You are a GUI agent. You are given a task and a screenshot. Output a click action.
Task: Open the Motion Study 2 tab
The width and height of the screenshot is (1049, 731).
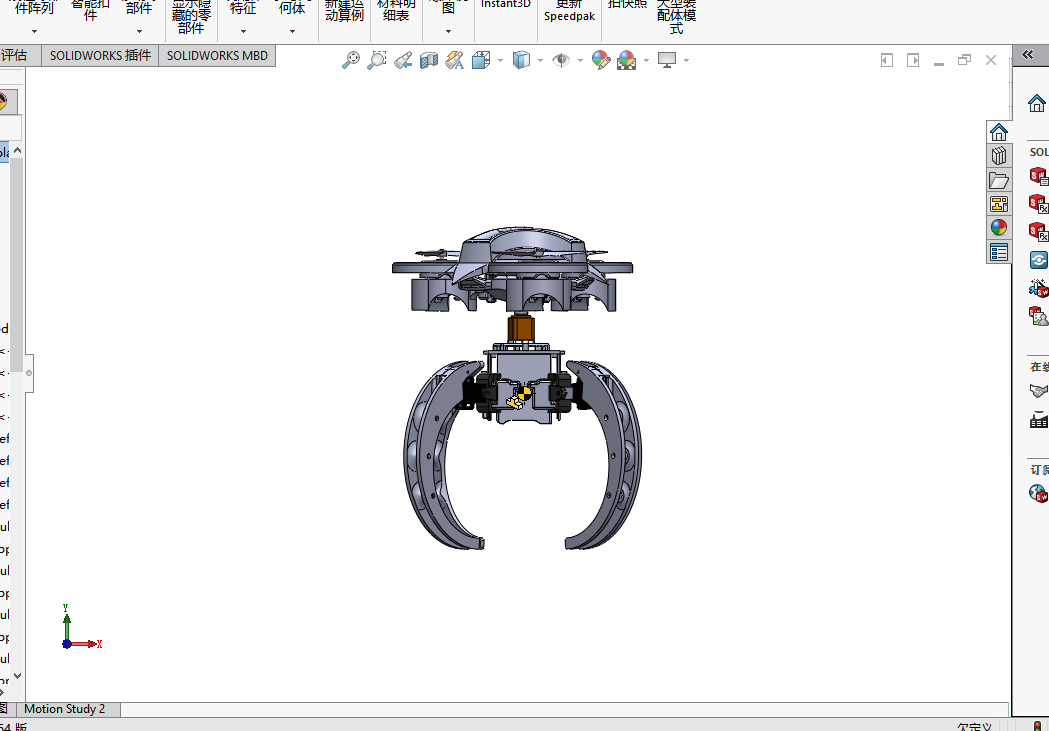[x=65, y=709]
